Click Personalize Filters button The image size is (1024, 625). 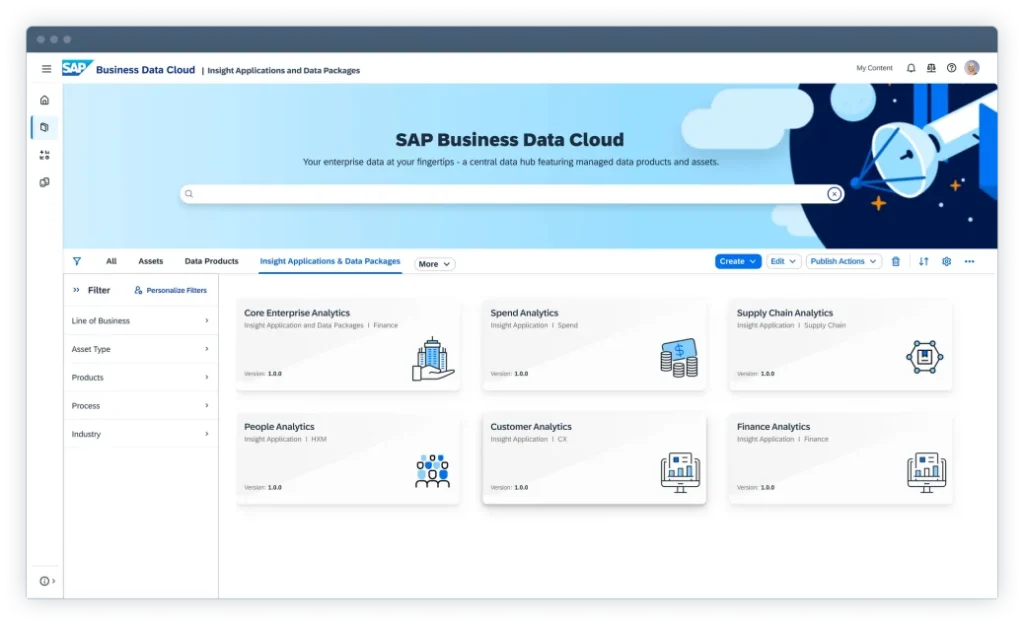coord(171,290)
